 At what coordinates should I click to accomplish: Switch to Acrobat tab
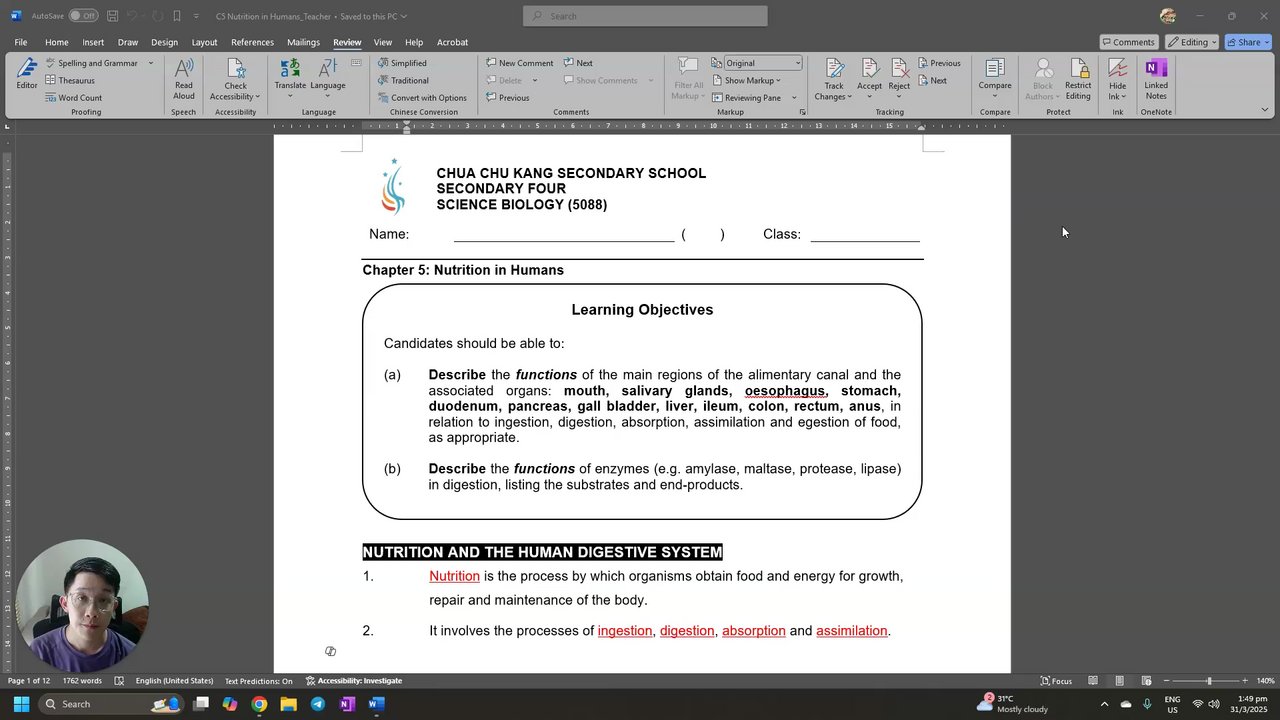(x=452, y=42)
